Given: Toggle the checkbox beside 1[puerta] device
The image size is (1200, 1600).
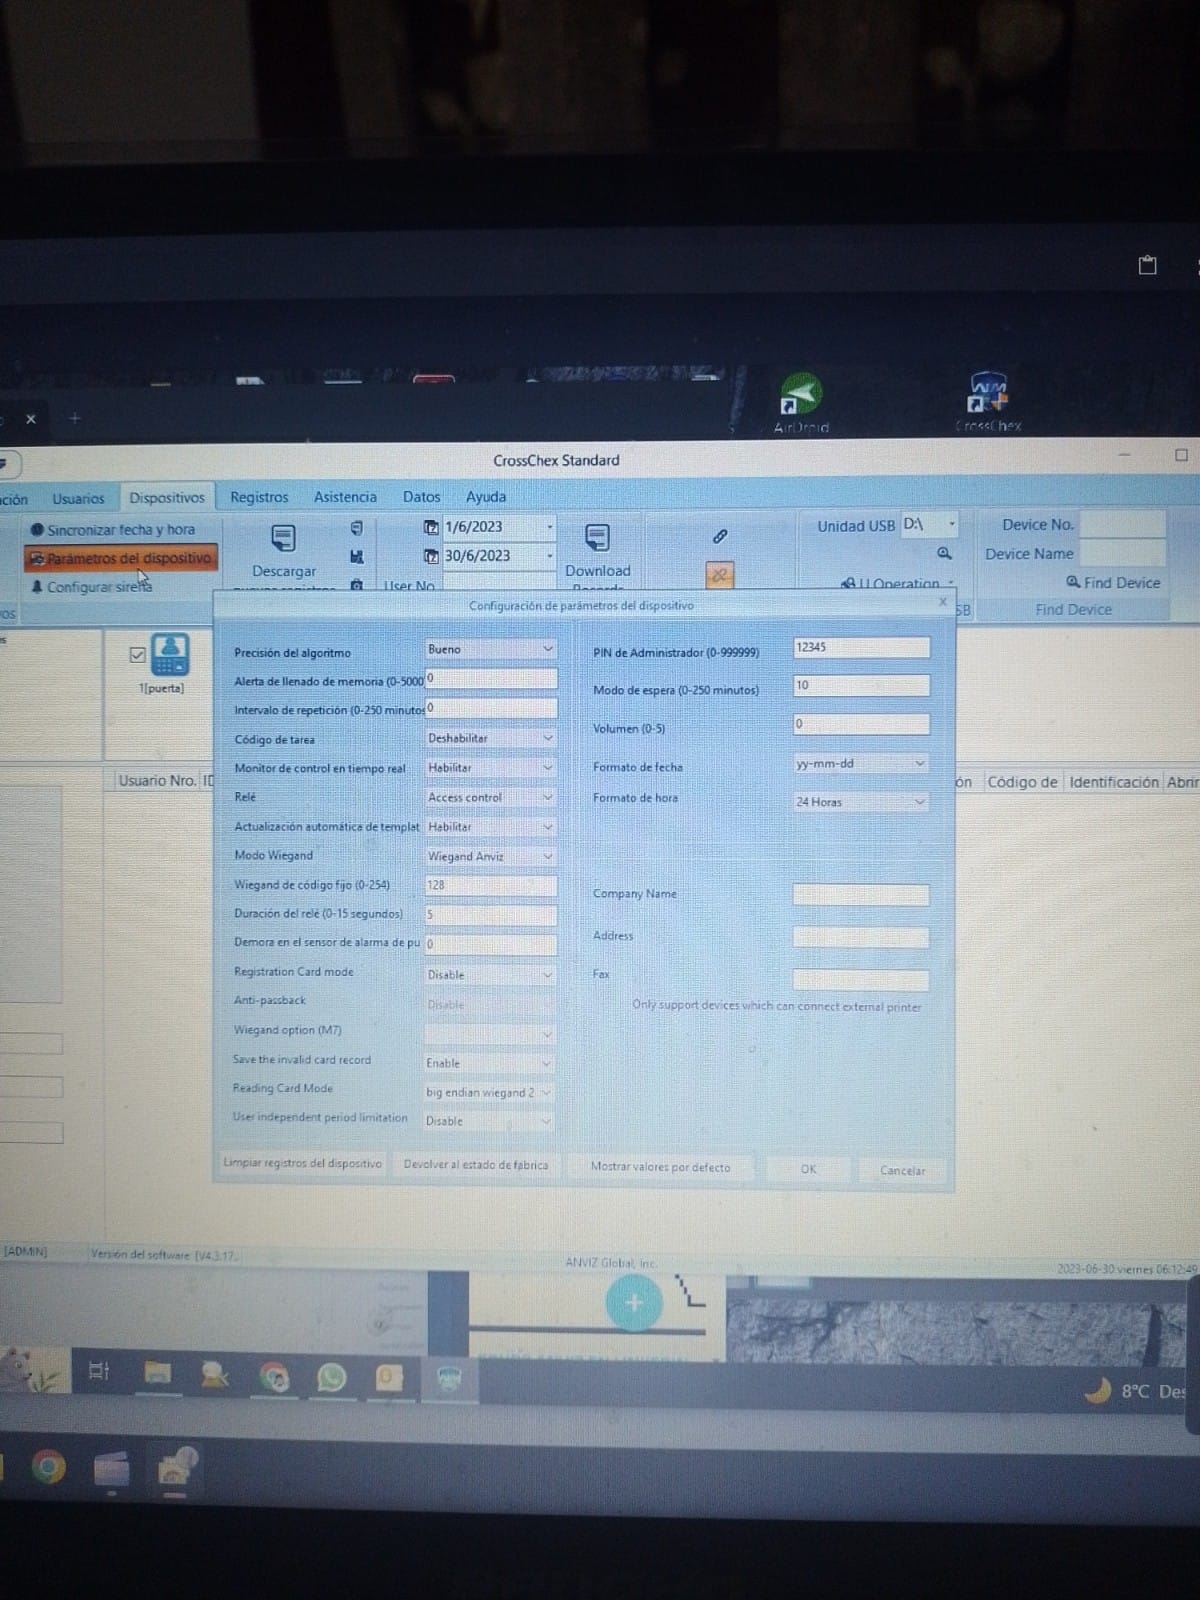Looking at the screenshot, I should point(137,655).
